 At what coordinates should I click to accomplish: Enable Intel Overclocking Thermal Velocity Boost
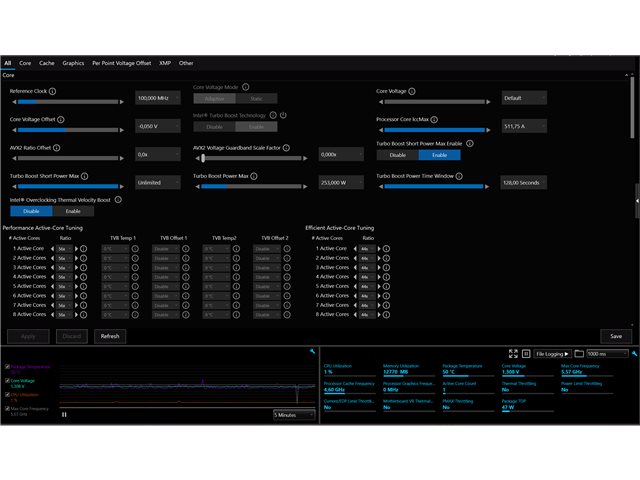coord(73,211)
